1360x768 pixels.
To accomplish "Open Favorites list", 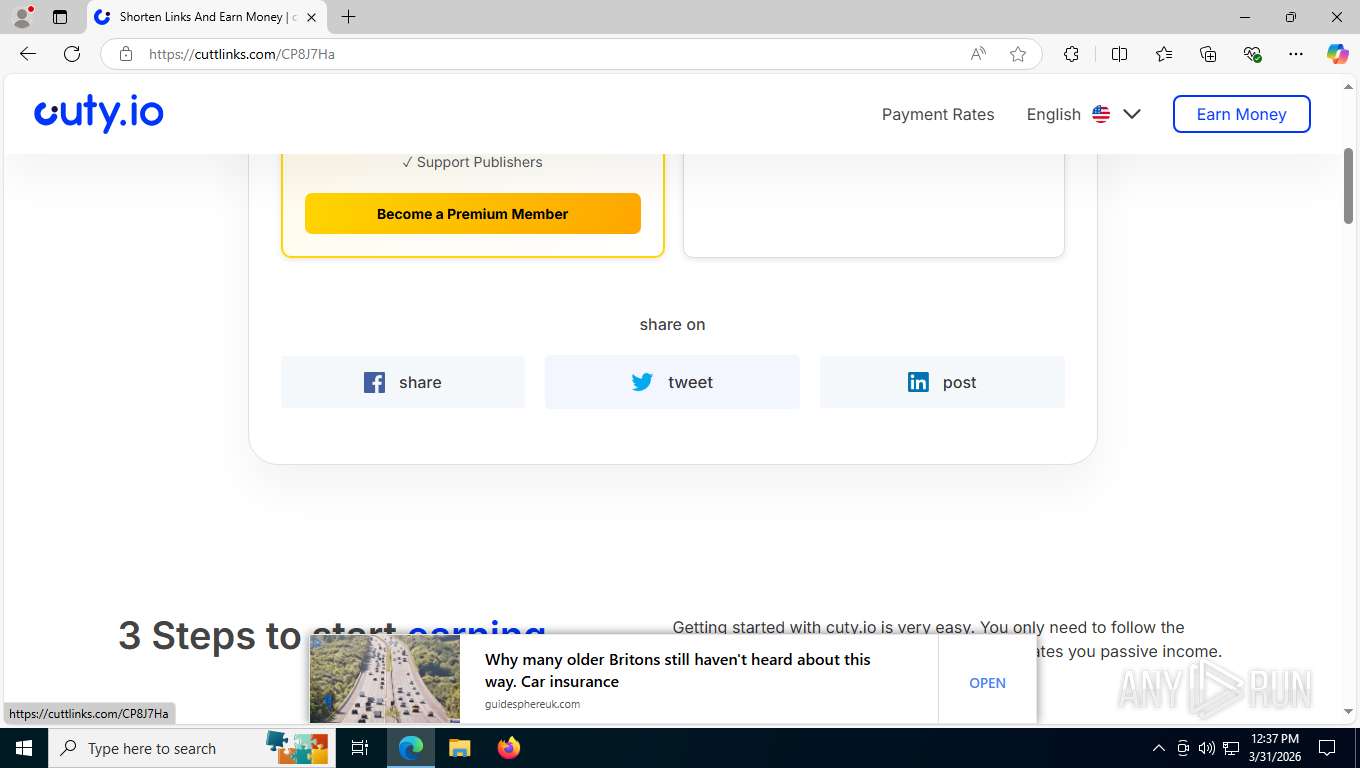I will click(x=1164, y=54).
